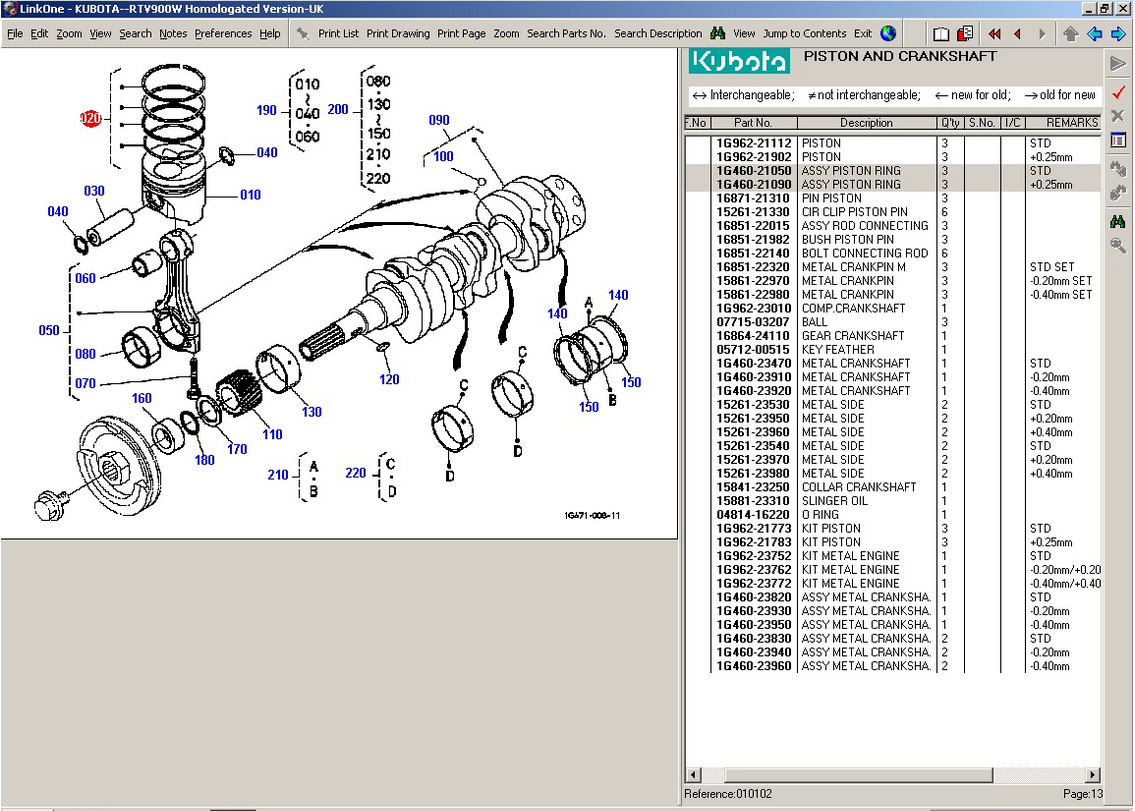Click the magnifier icon in right sidebar
Viewport: 1135px width, 811px height.
(x=1118, y=245)
